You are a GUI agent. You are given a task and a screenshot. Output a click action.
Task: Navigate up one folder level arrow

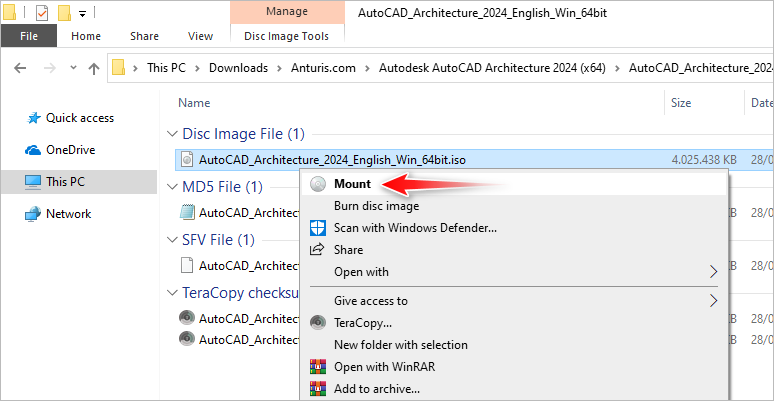click(94, 69)
